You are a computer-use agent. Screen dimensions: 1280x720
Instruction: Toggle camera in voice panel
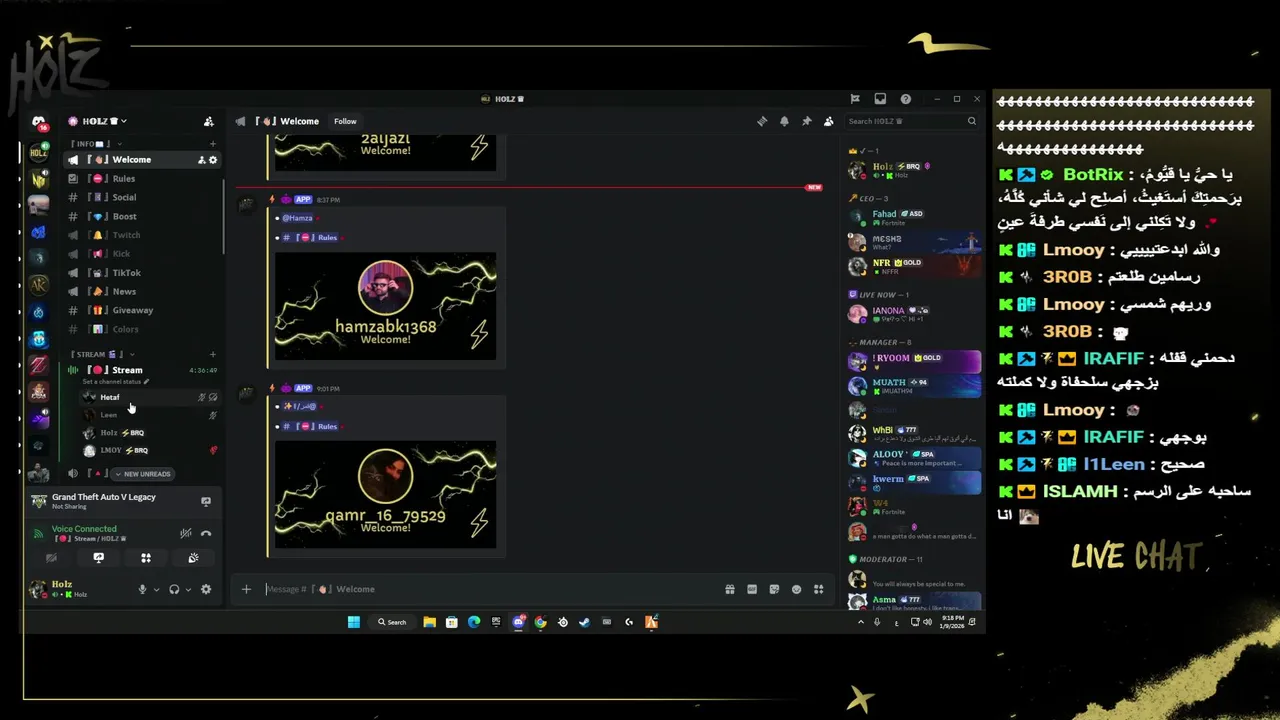click(51, 558)
